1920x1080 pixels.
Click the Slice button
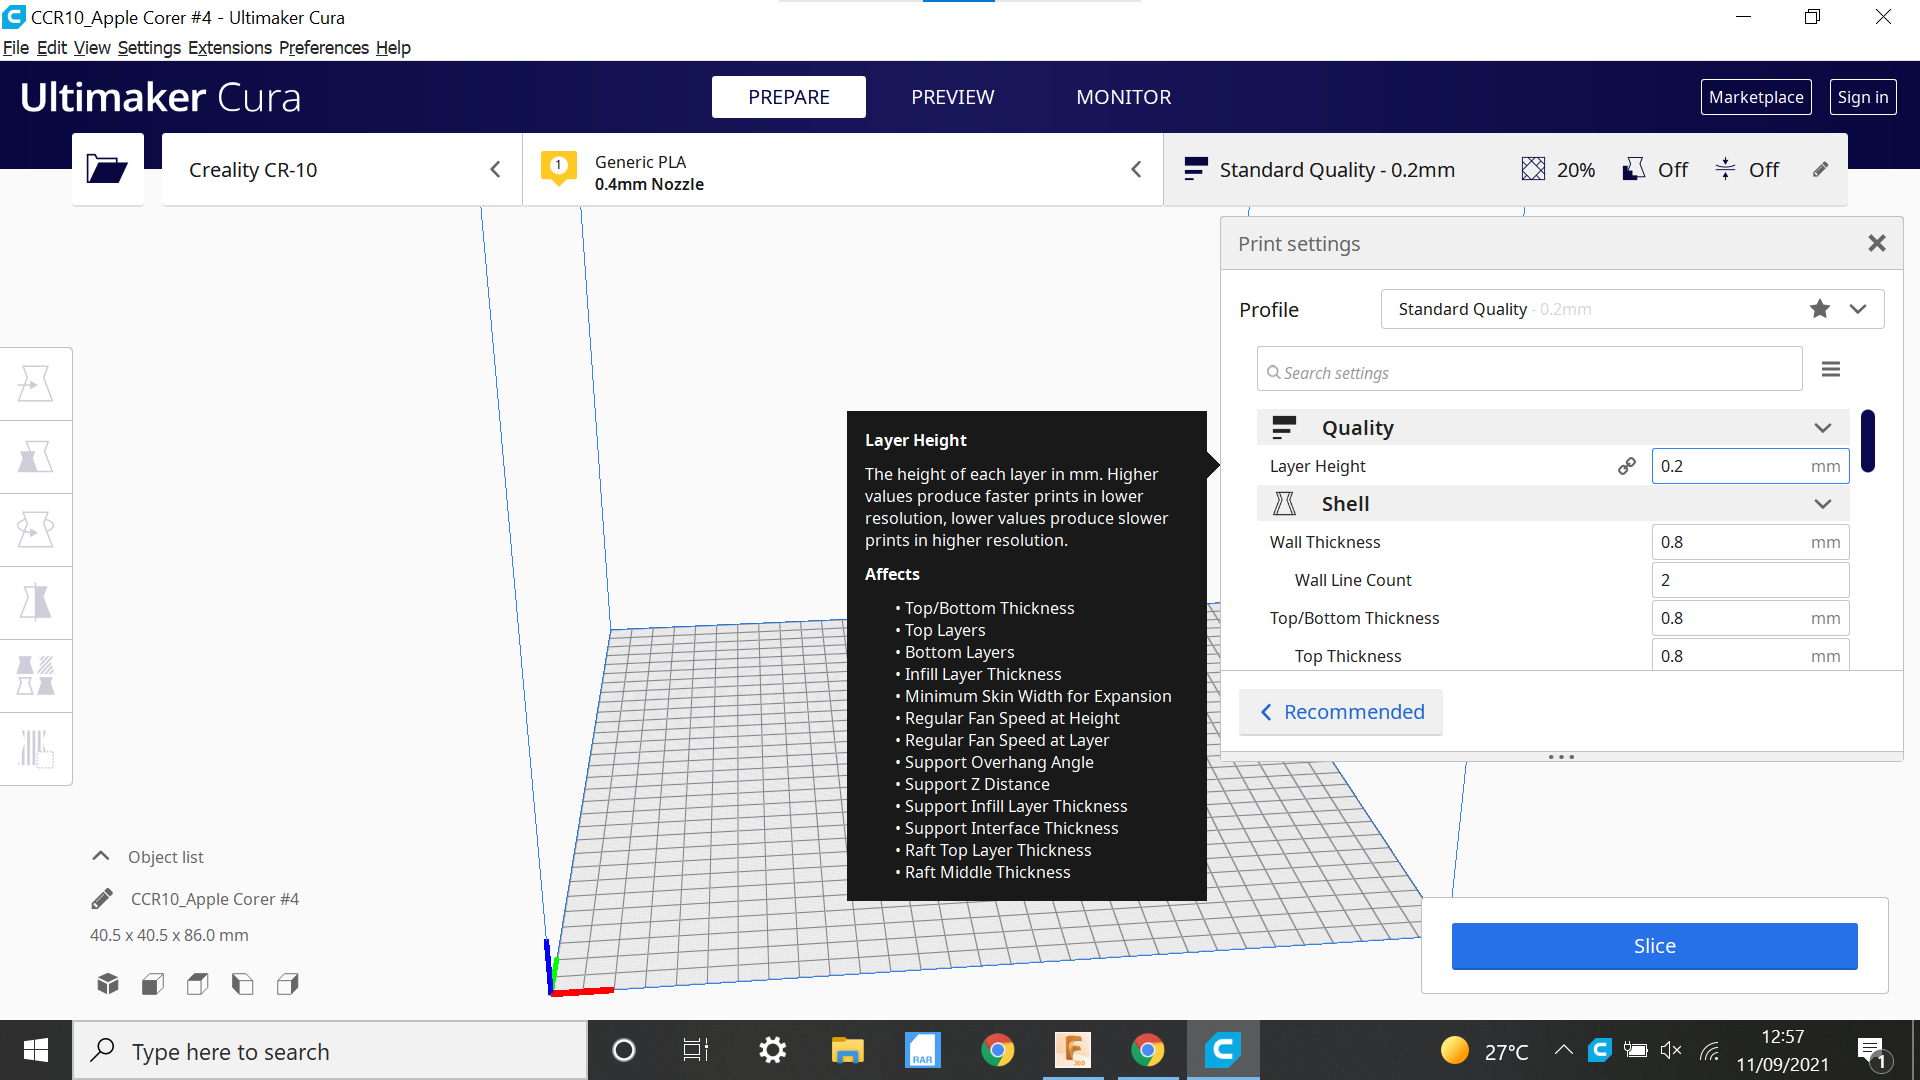pos(1654,946)
